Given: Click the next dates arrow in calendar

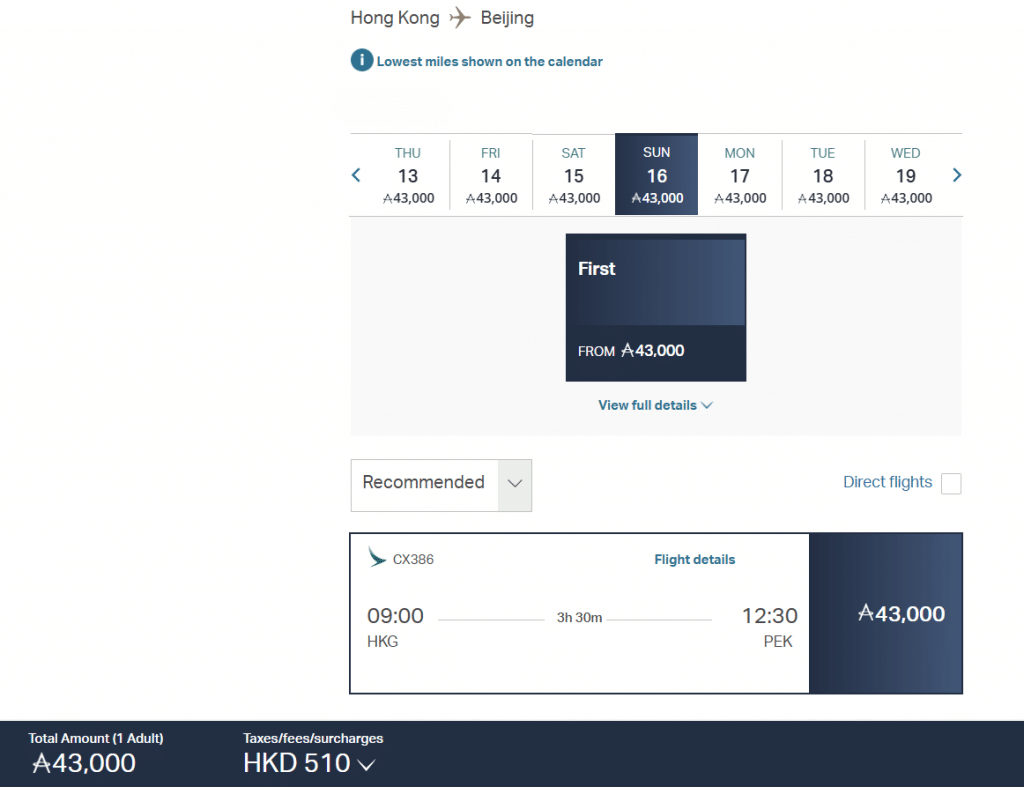Looking at the screenshot, I should (x=957, y=175).
